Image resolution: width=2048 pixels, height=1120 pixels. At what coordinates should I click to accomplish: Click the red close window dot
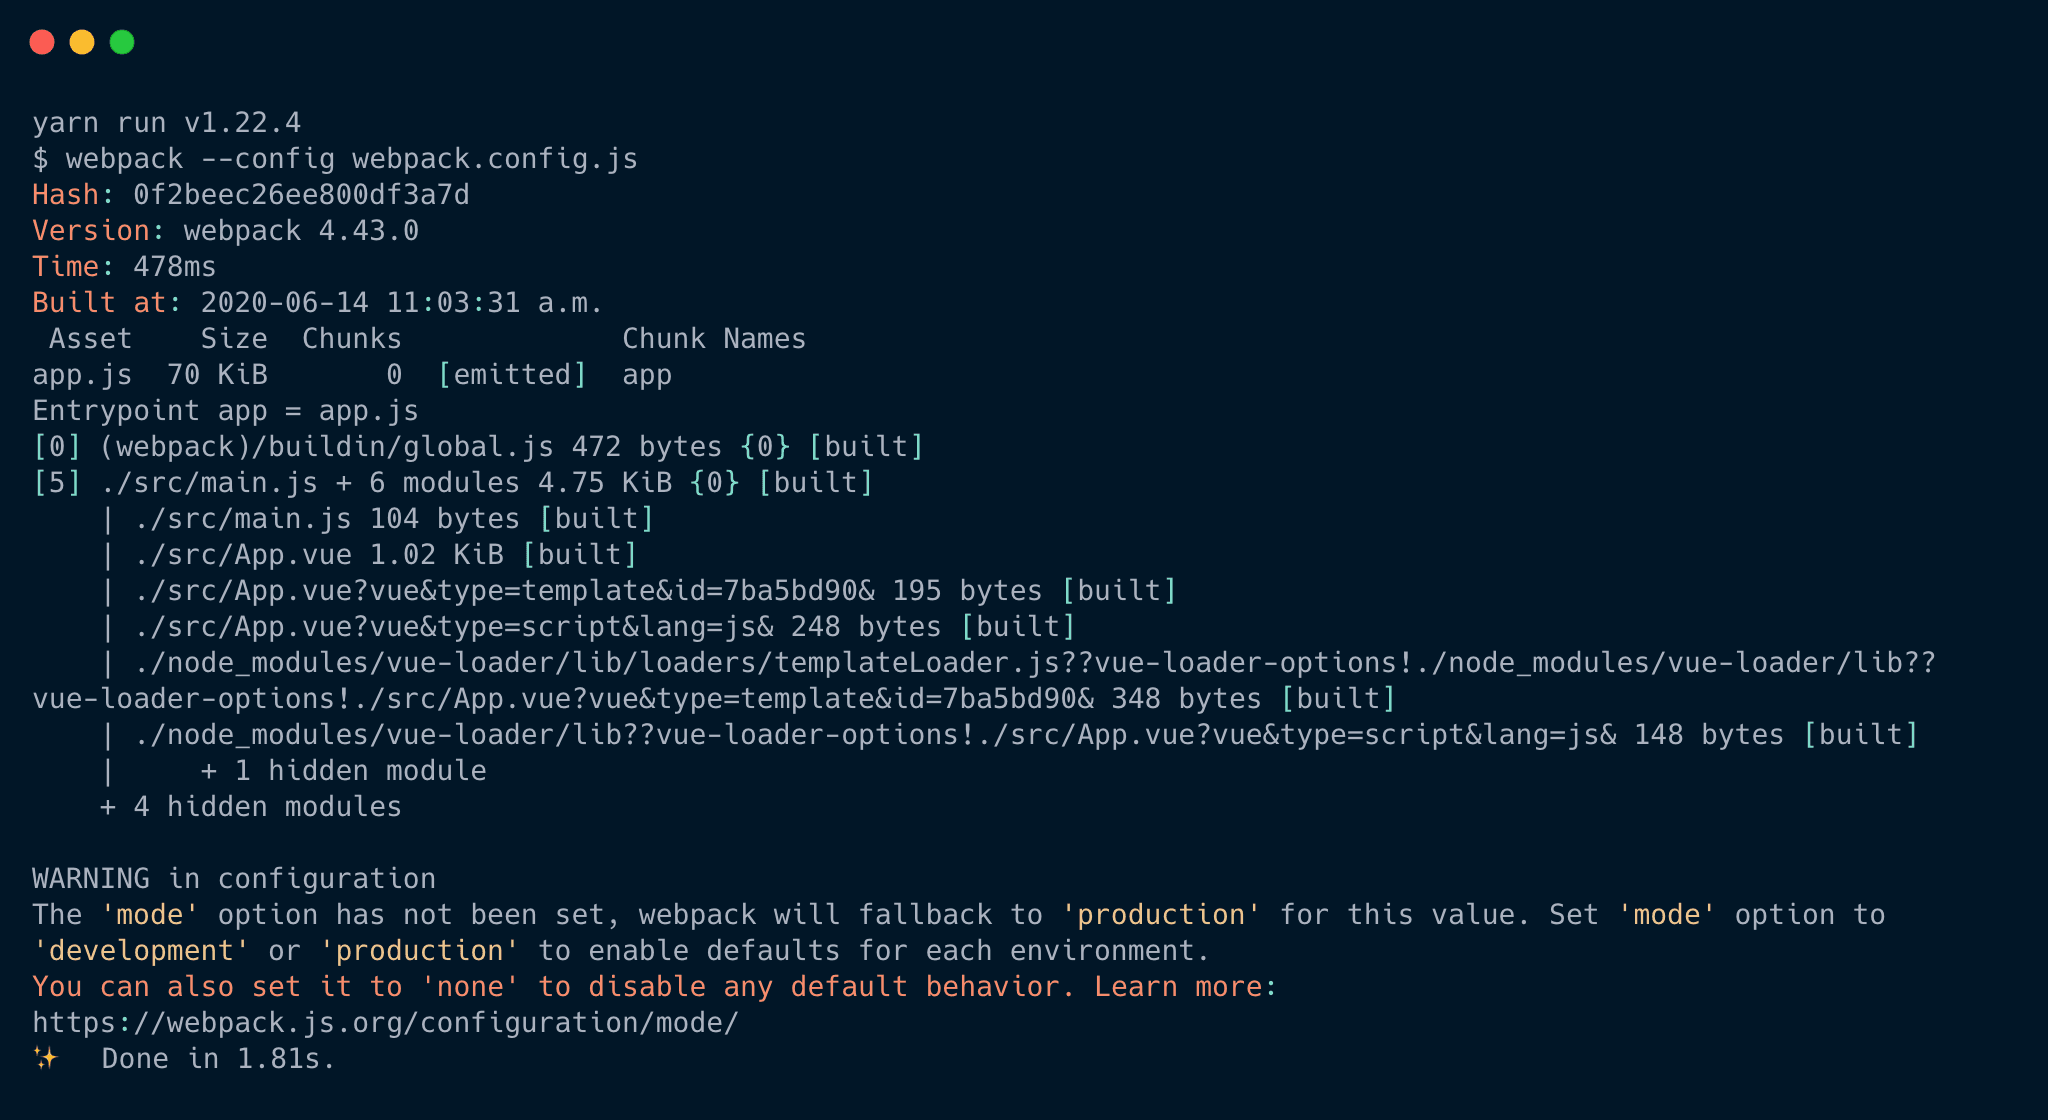[x=42, y=42]
